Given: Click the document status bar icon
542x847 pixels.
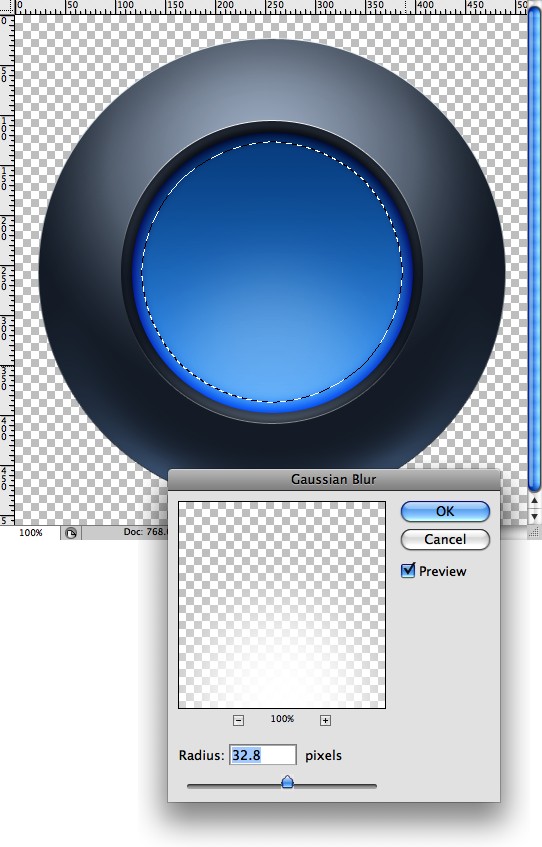Looking at the screenshot, I should pos(71,533).
